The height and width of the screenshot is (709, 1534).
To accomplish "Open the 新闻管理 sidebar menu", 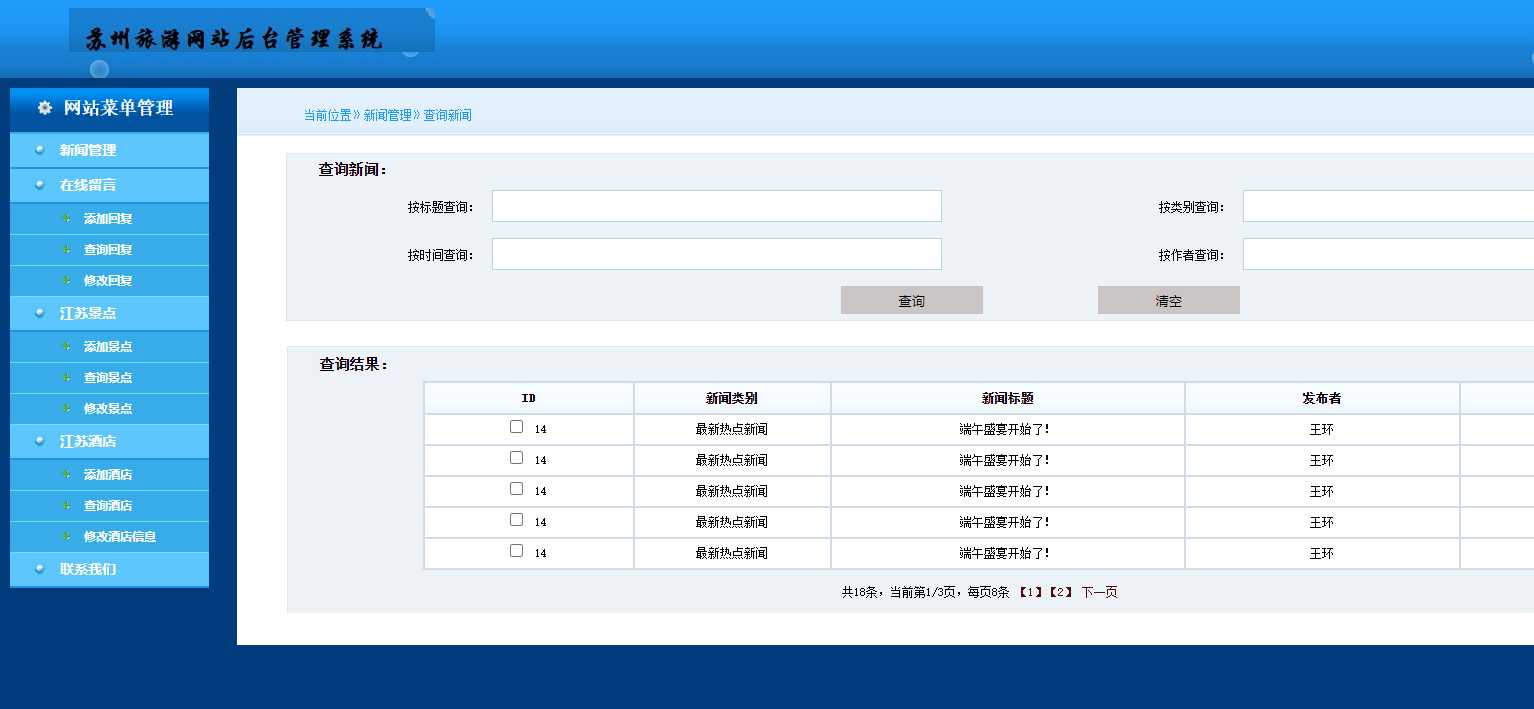I will coord(109,150).
